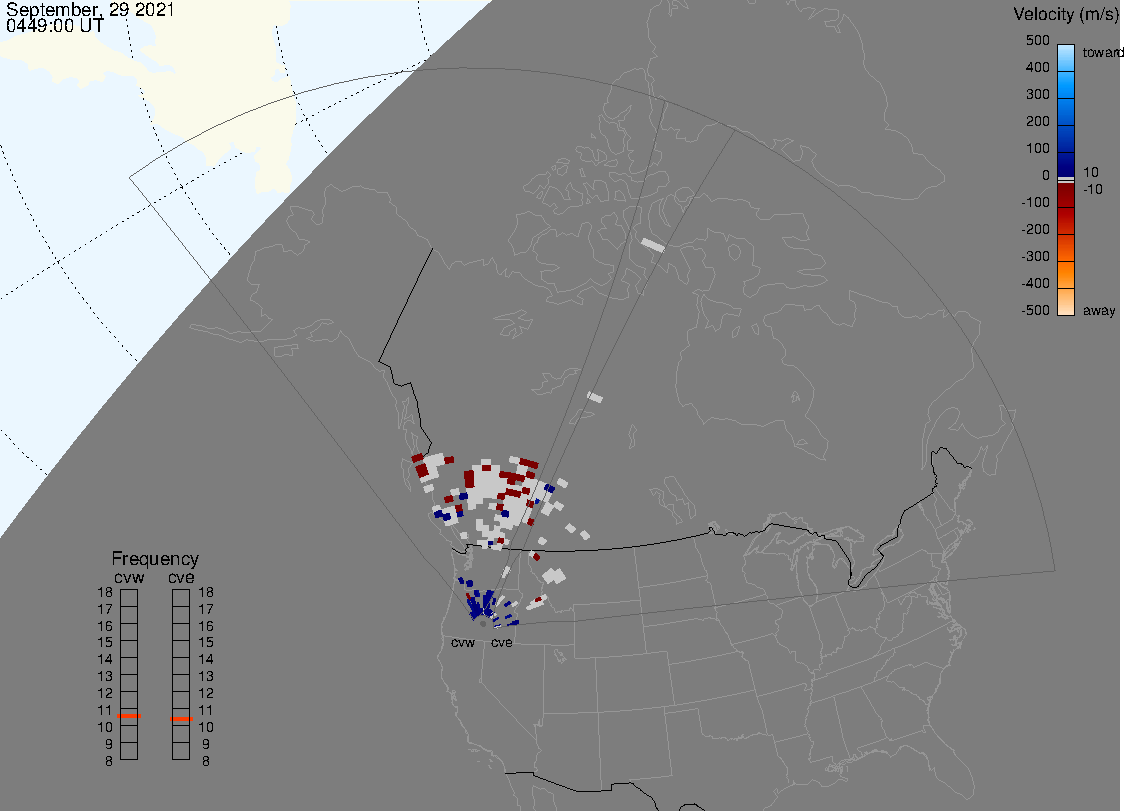Click the 'Frequency' legend title

click(155, 559)
